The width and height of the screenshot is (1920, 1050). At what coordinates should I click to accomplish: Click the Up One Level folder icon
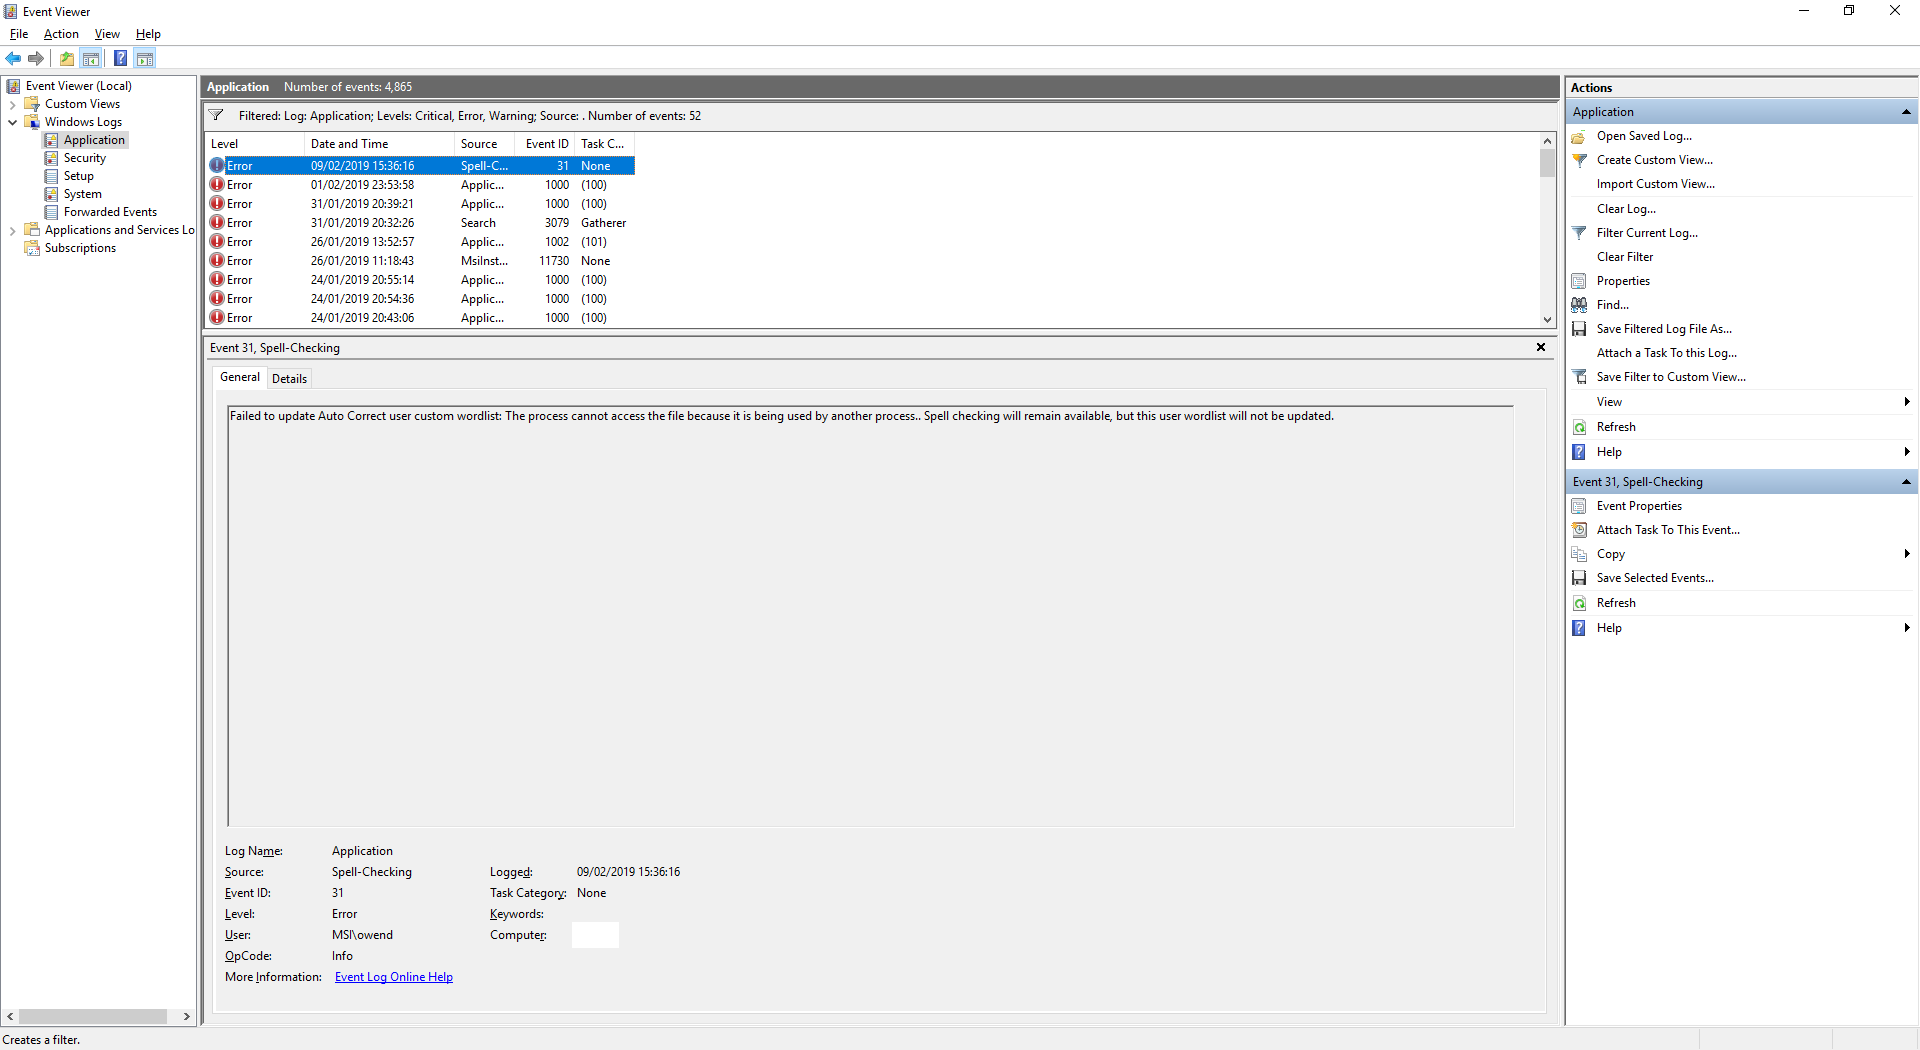coord(67,58)
